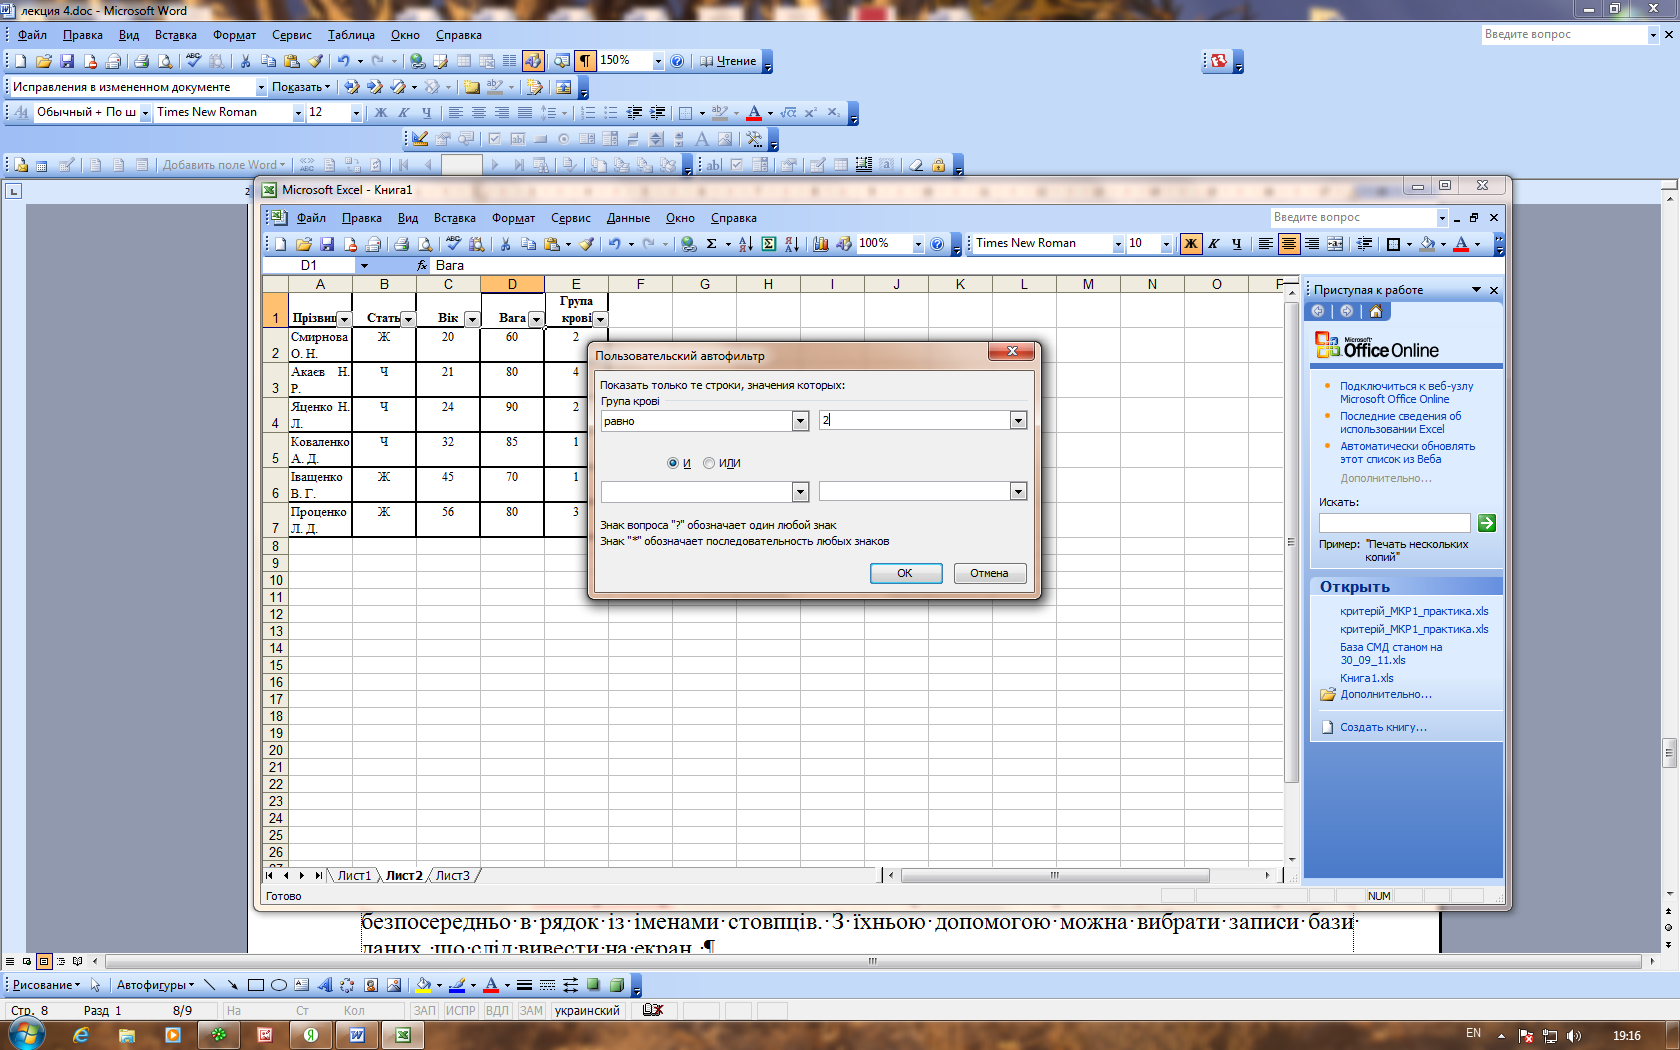The width and height of the screenshot is (1680, 1050).
Task: Click Excel's Insert Hyperlink icon
Action: pos(688,243)
